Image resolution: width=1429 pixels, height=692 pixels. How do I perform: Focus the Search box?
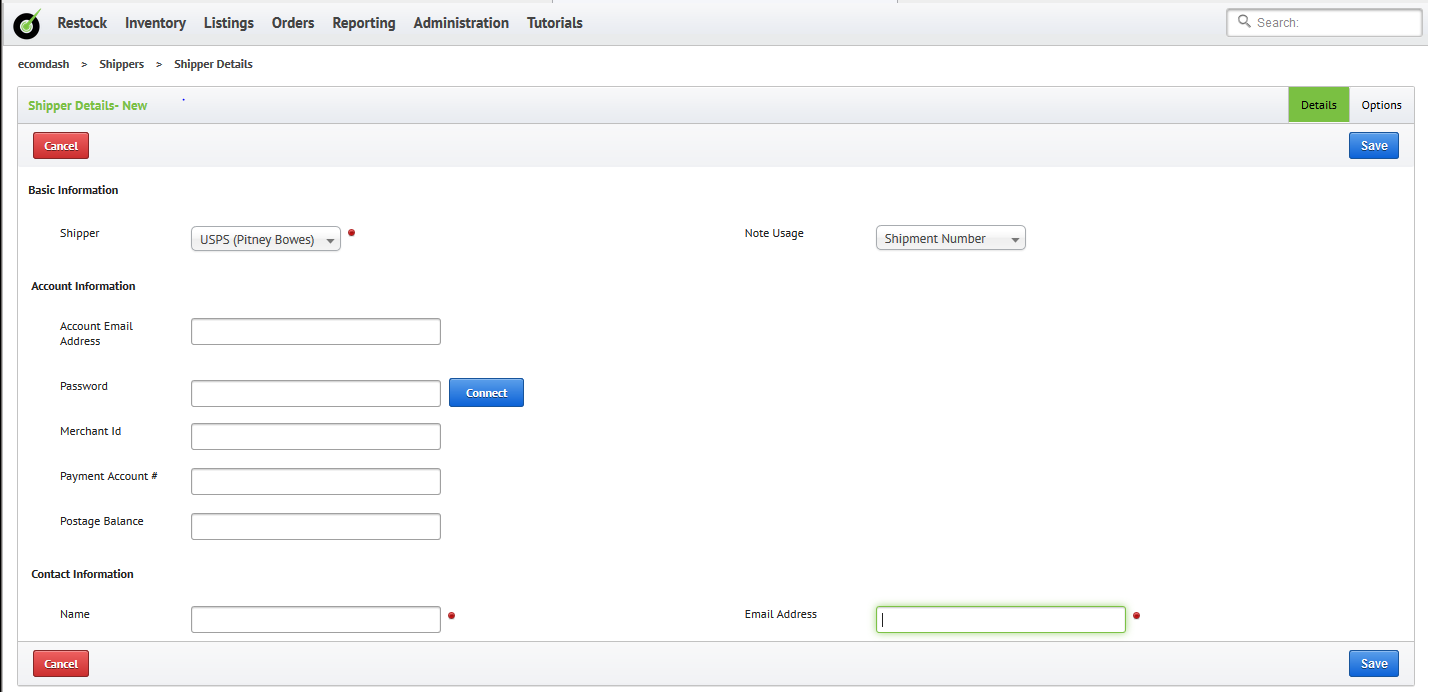click(1324, 22)
